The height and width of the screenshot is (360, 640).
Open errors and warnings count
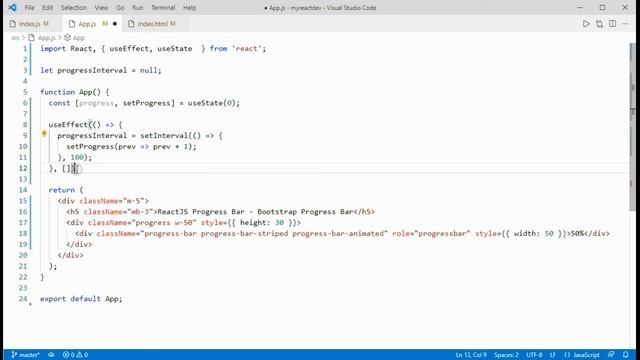click(x=76, y=355)
